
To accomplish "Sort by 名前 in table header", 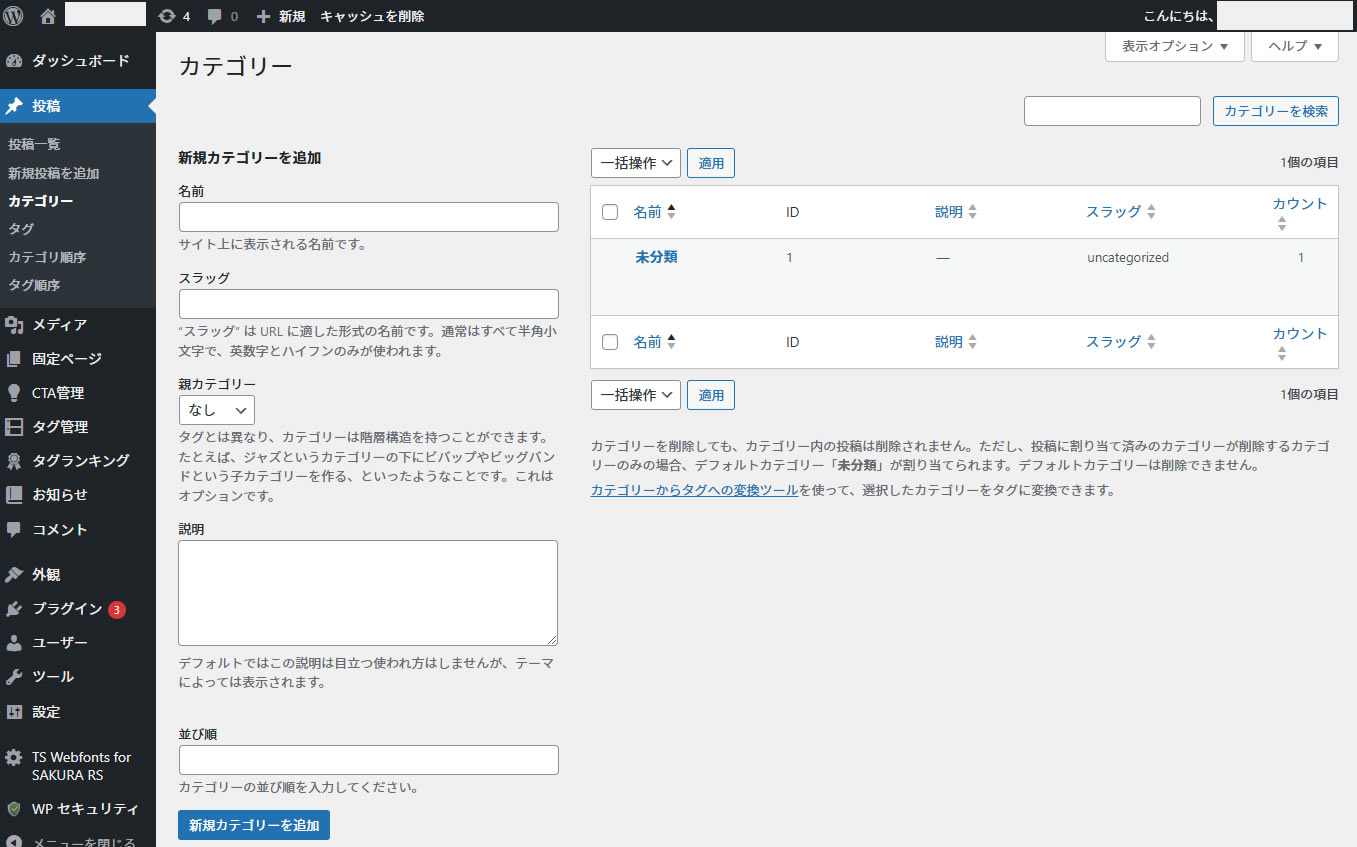I will (655, 212).
